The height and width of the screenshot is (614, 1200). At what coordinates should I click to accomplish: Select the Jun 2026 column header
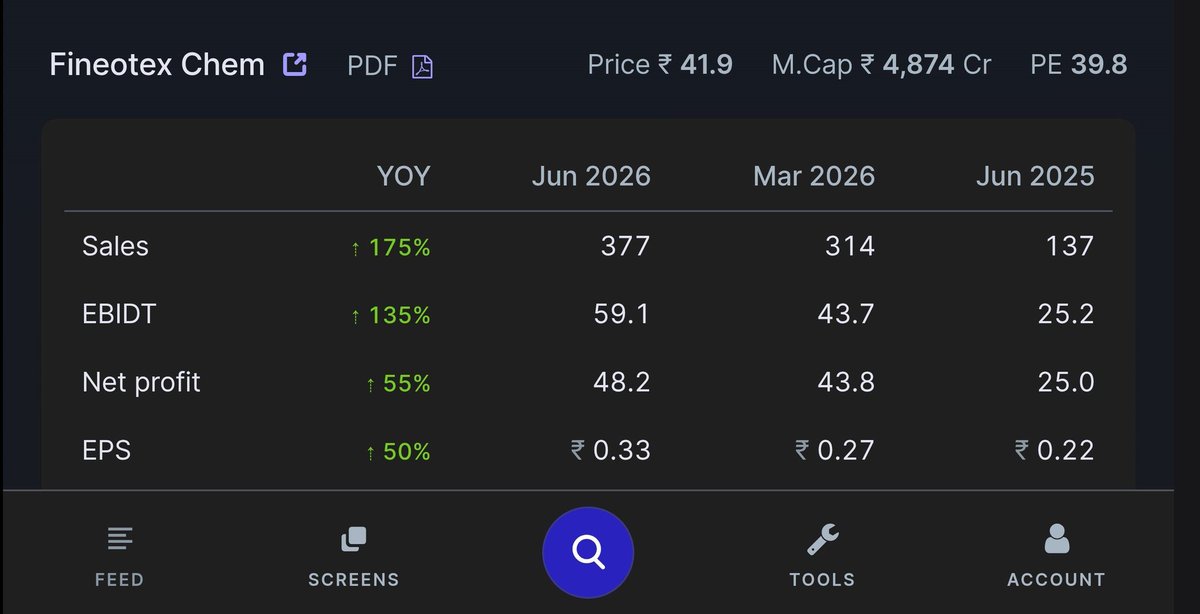pos(591,177)
